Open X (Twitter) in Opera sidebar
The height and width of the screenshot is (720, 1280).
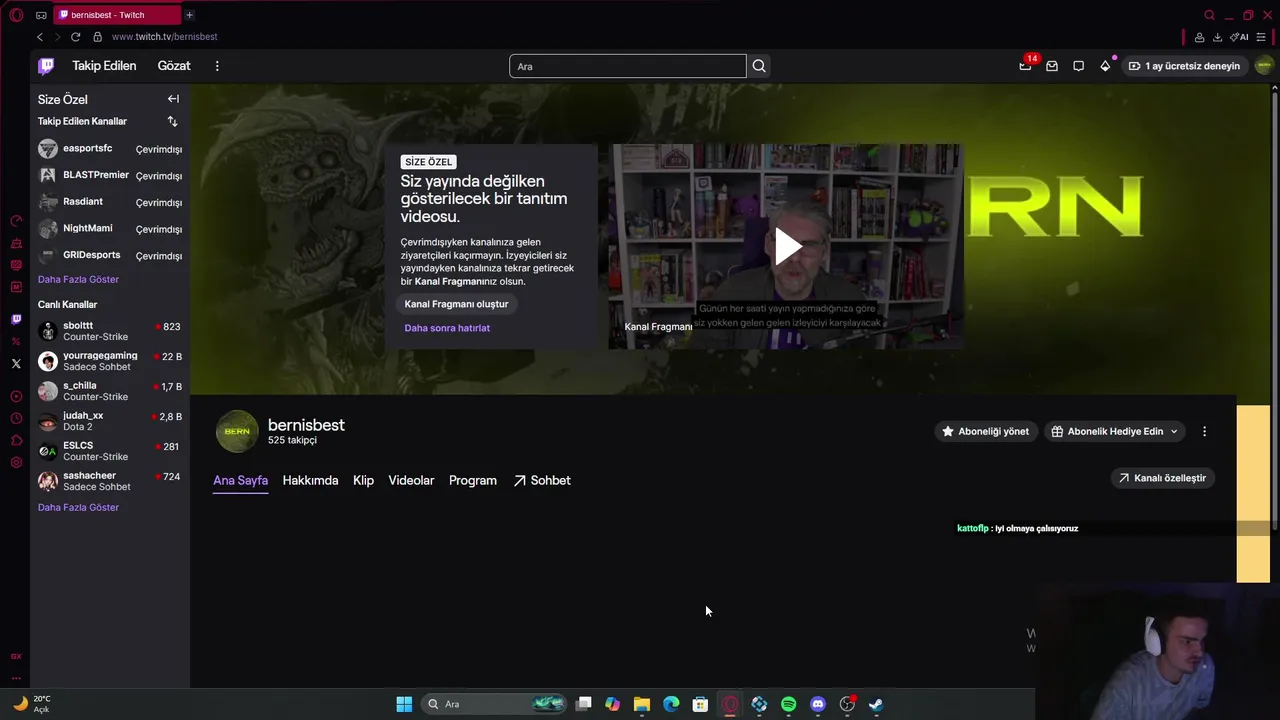16,364
